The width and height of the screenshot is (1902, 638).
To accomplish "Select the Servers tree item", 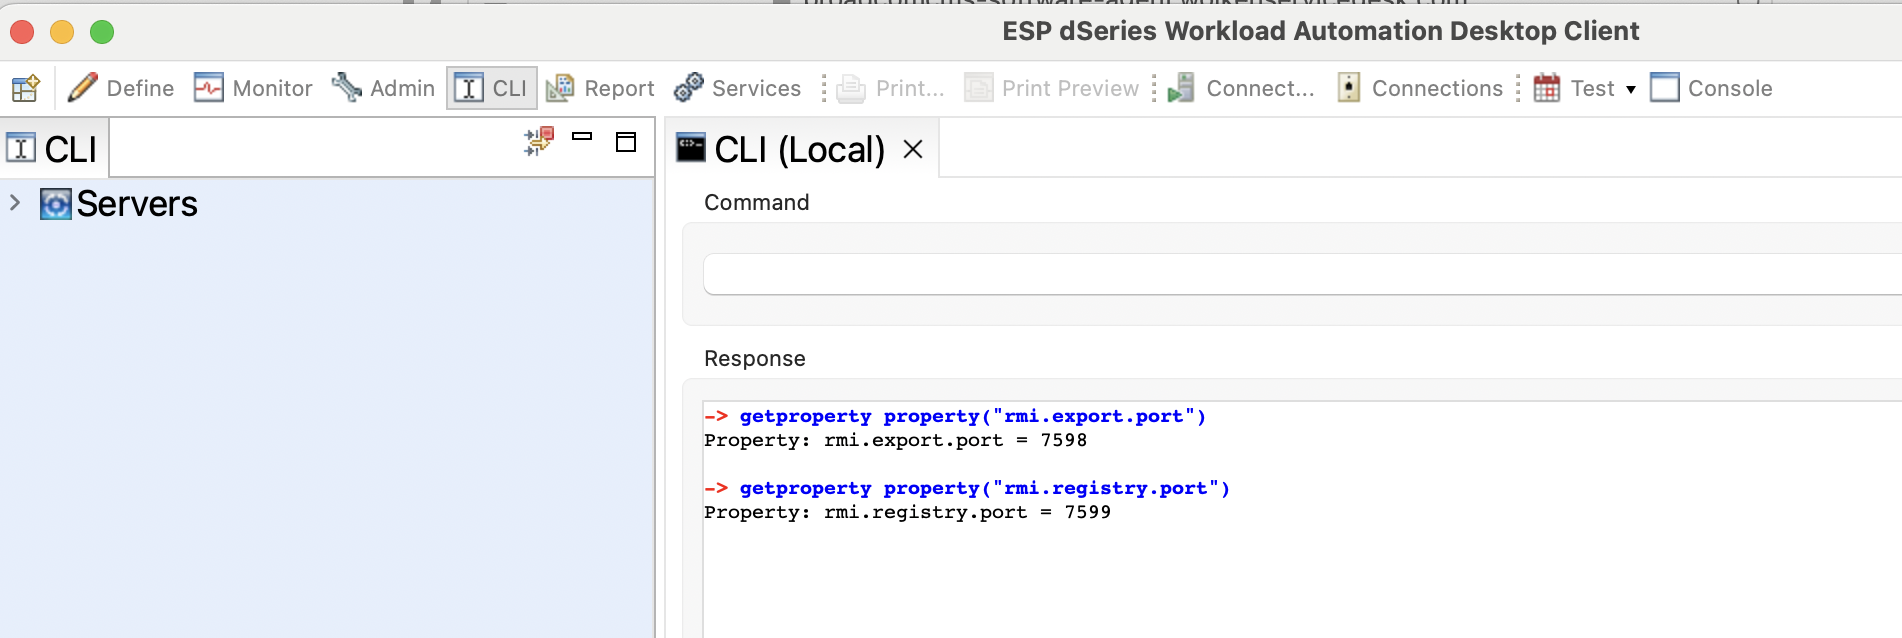I will click(136, 204).
